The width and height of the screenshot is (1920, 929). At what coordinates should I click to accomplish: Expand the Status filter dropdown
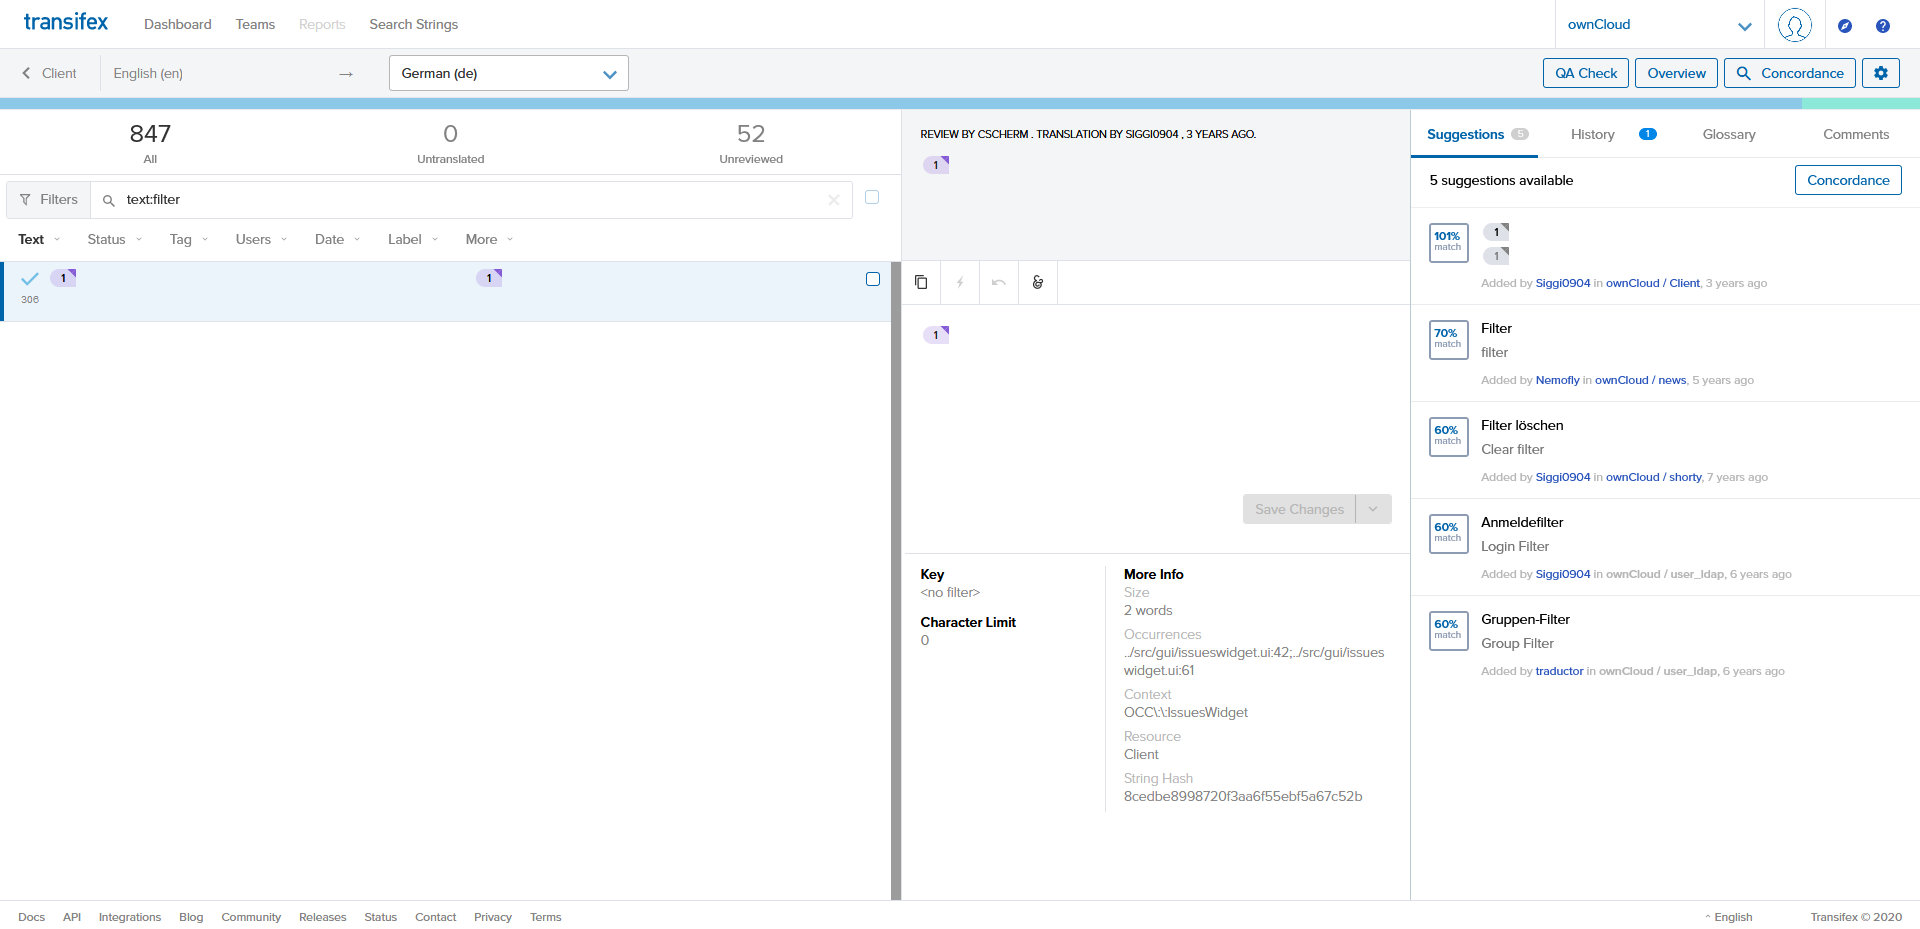pyautogui.click(x=115, y=239)
